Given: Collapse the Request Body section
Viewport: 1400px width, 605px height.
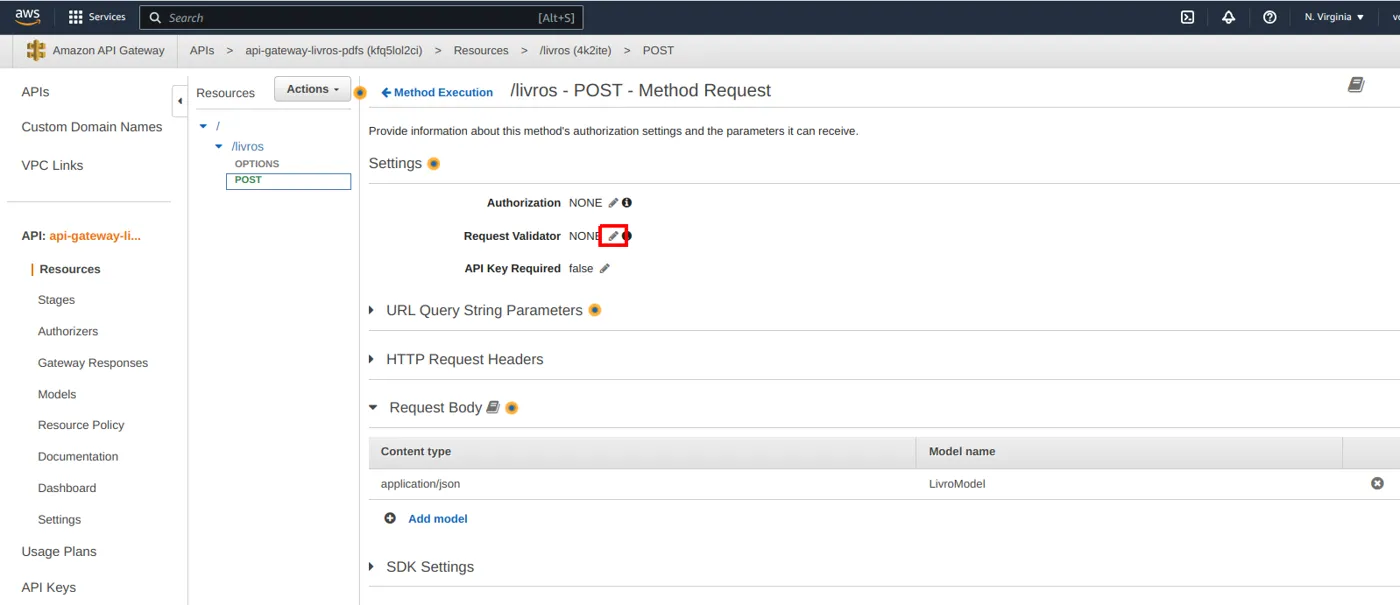Looking at the screenshot, I should coord(373,408).
